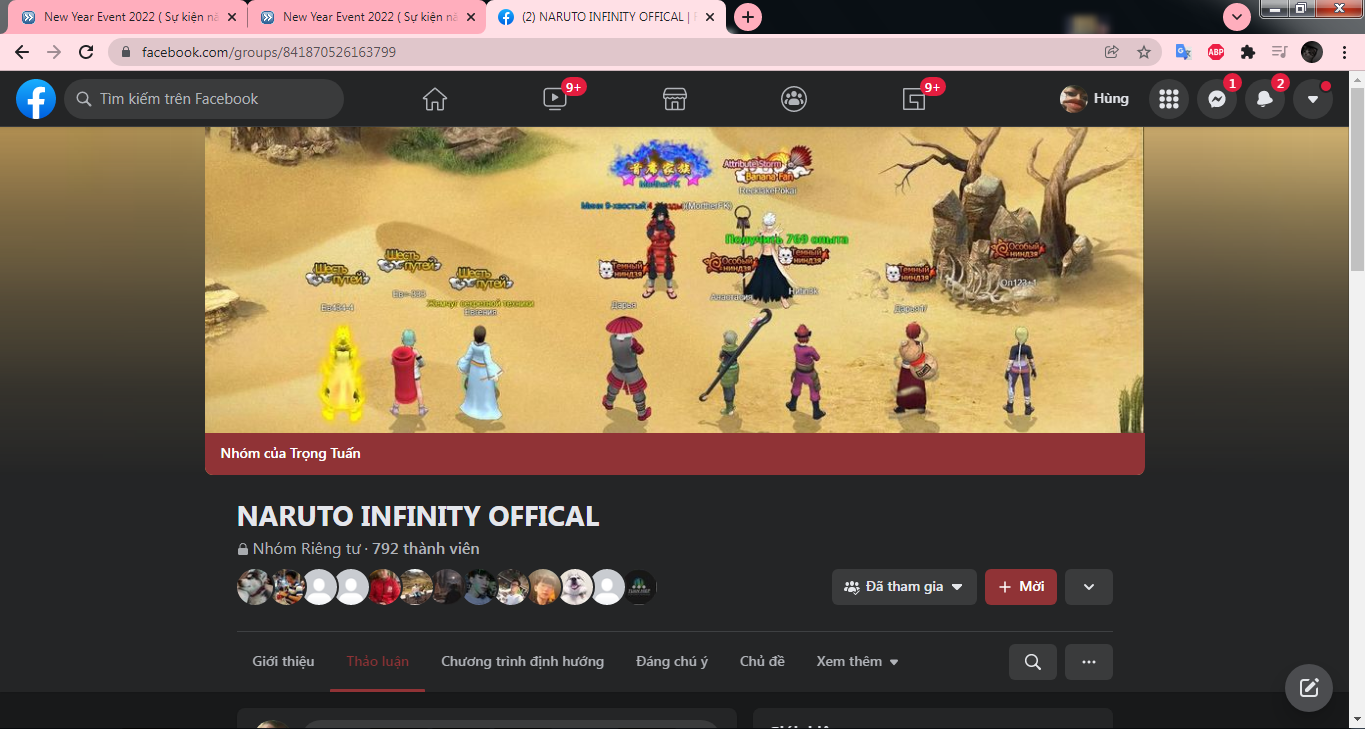Click the NARUTO INFINITY OFFICAL group title
The width and height of the screenshot is (1365, 729).
418,516
